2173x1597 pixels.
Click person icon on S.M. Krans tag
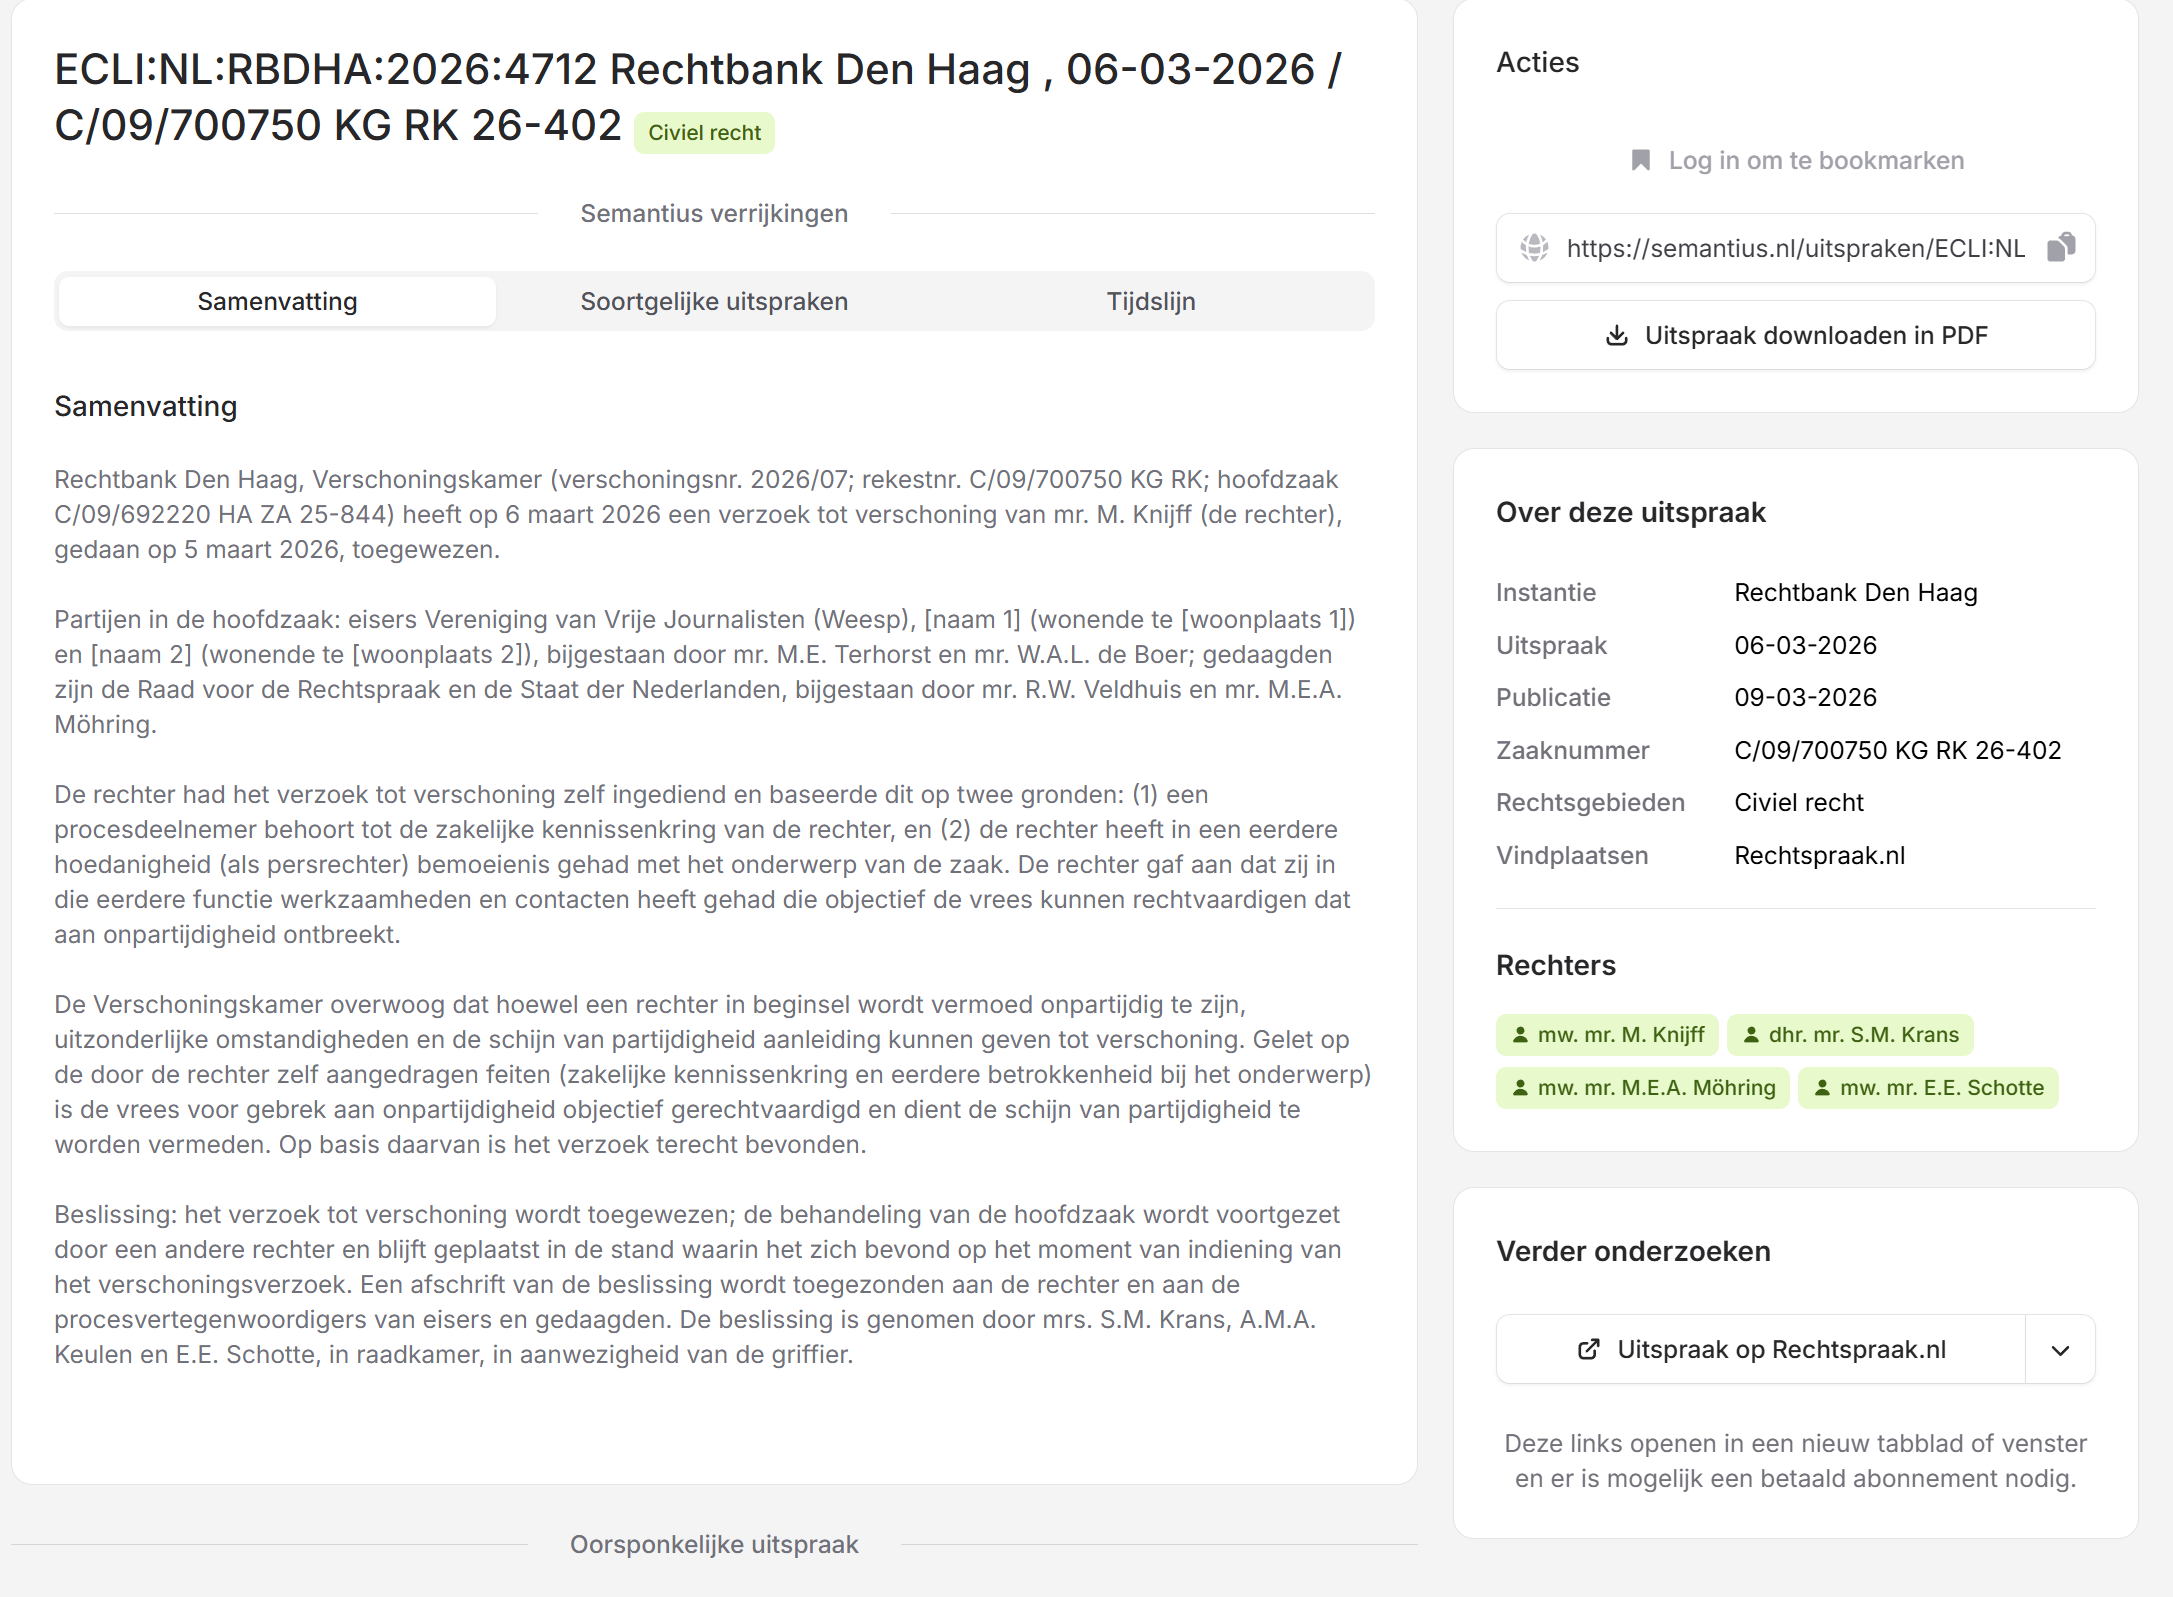(1751, 1035)
